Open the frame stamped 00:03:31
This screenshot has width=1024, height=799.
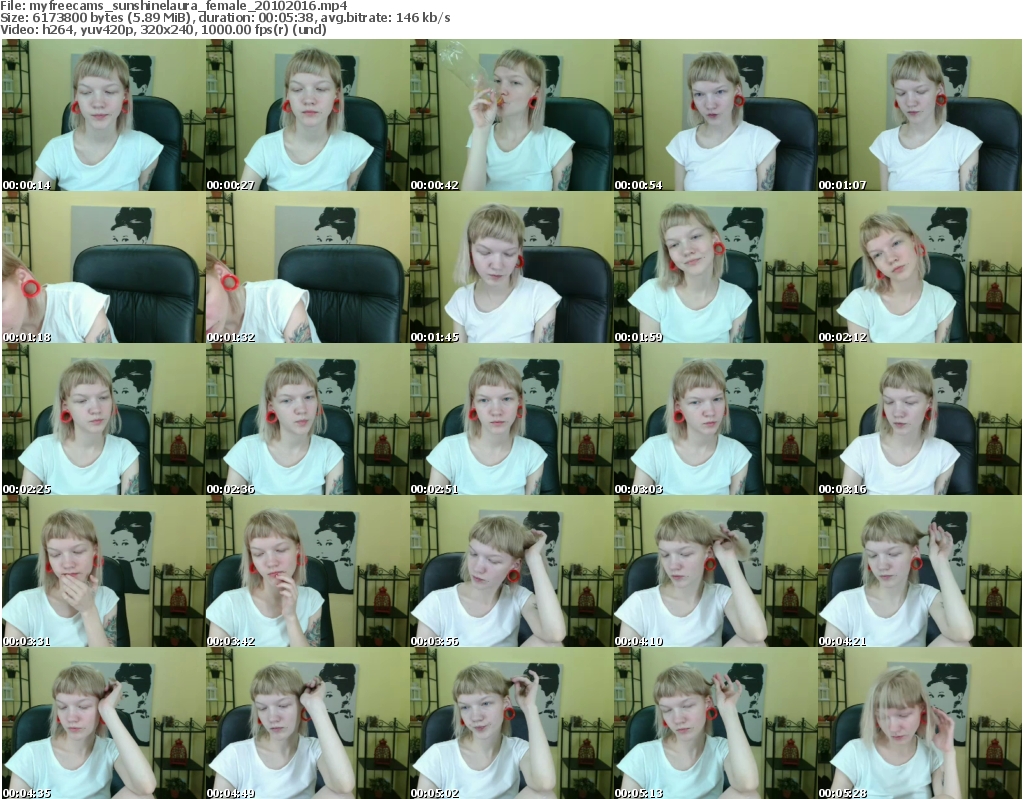[x=103, y=572]
